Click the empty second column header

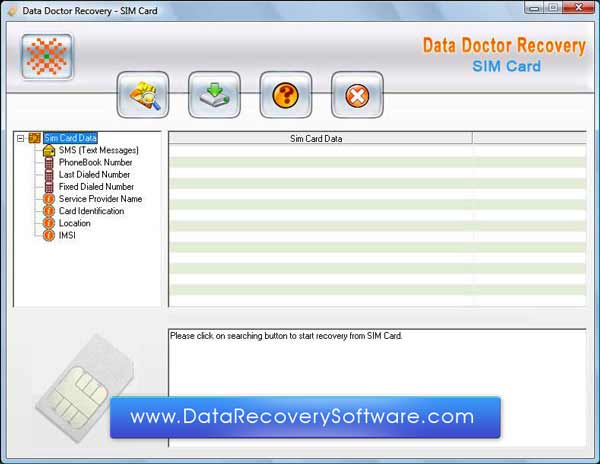529,138
